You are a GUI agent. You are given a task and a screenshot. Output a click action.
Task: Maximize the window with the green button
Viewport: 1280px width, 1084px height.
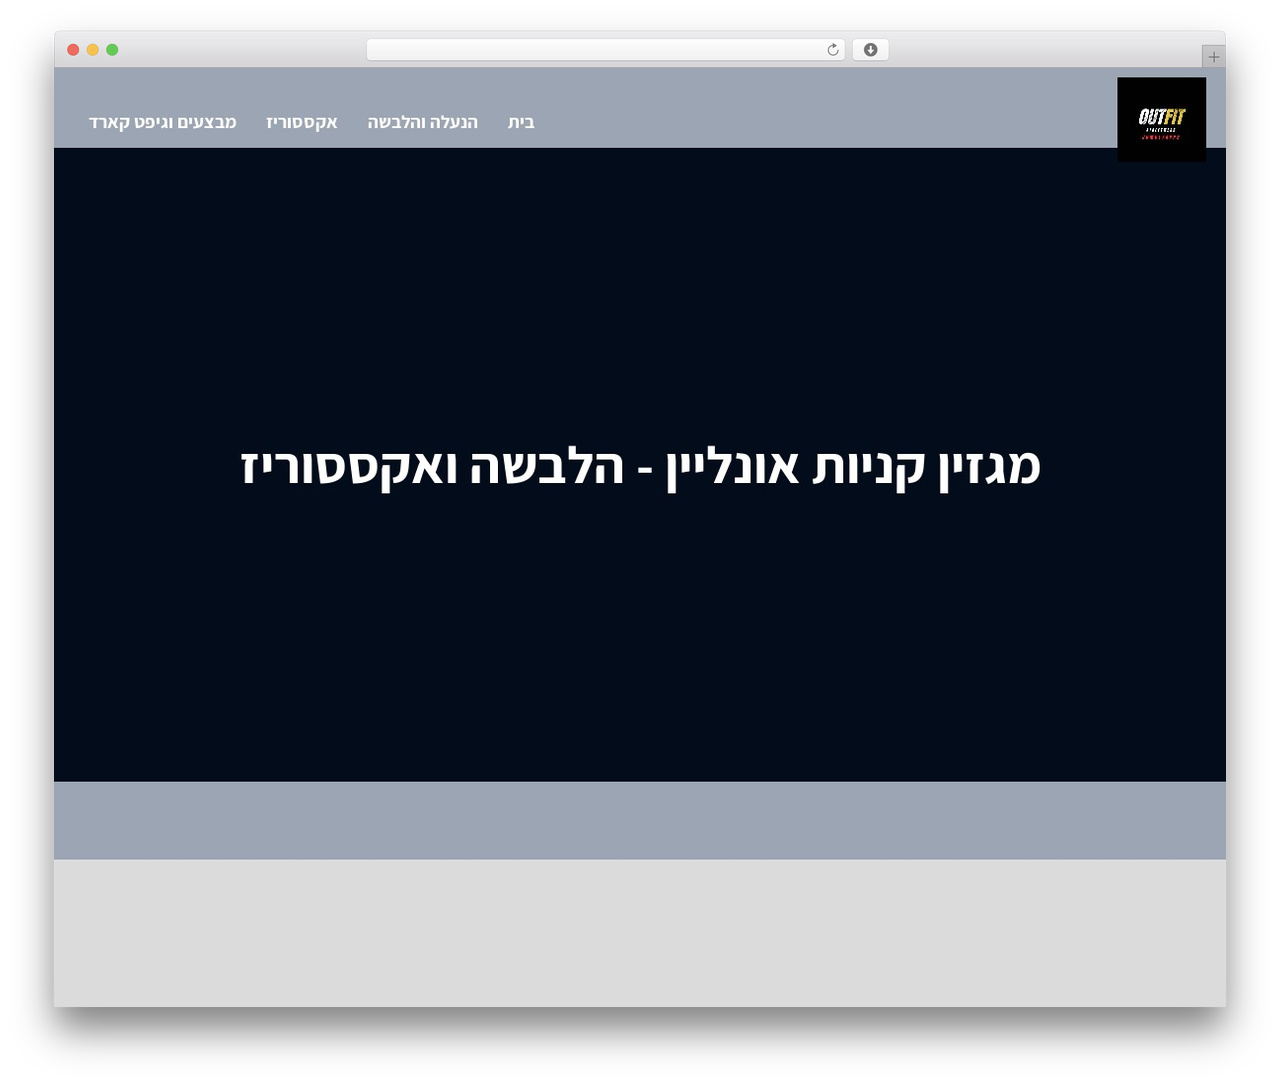tap(112, 50)
